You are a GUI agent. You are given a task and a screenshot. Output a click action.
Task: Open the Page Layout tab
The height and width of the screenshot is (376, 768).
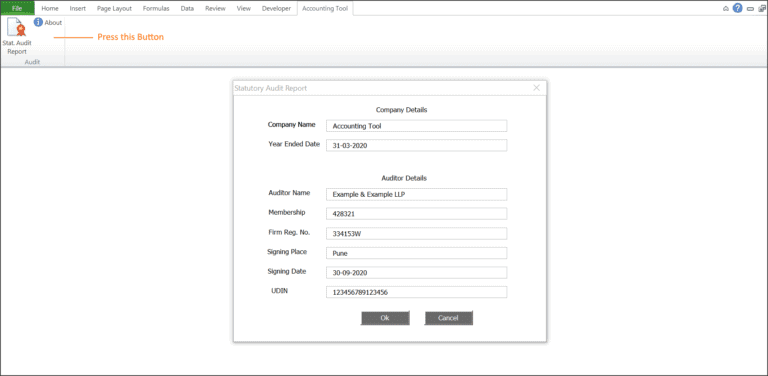pos(114,8)
